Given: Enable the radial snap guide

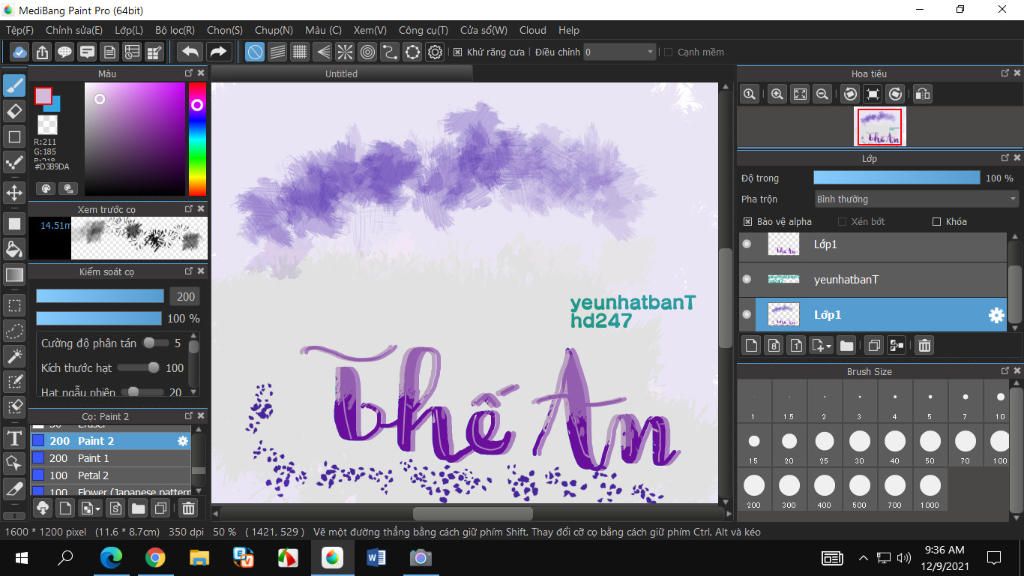Looking at the screenshot, I should point(345,52).
